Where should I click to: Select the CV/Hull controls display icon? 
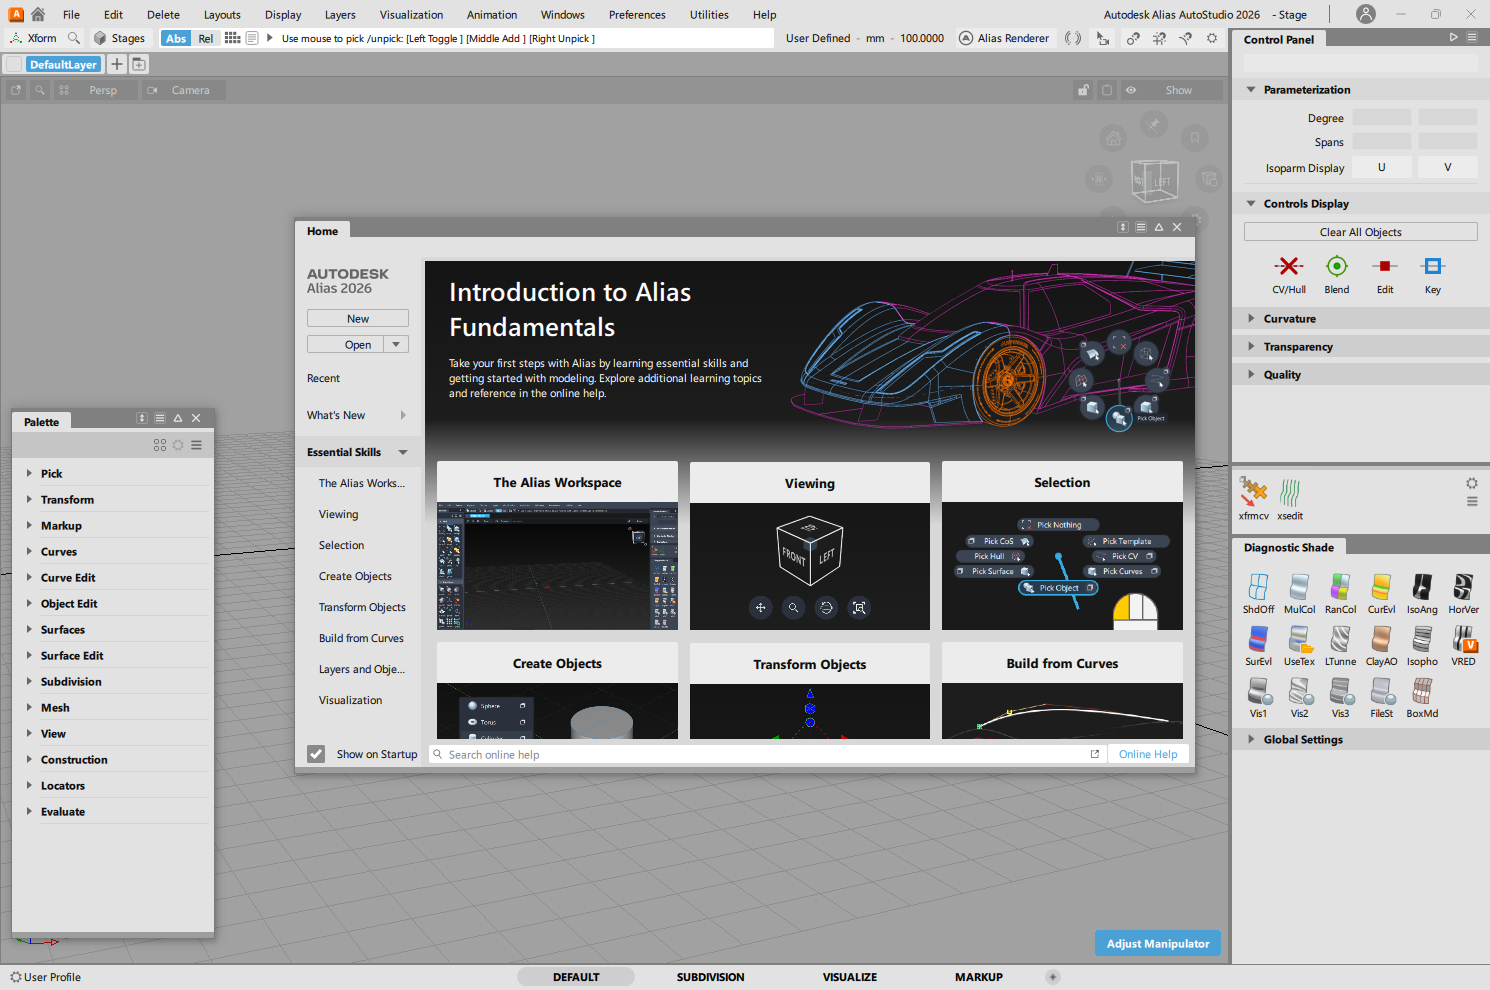click(x=1288, y=267)
